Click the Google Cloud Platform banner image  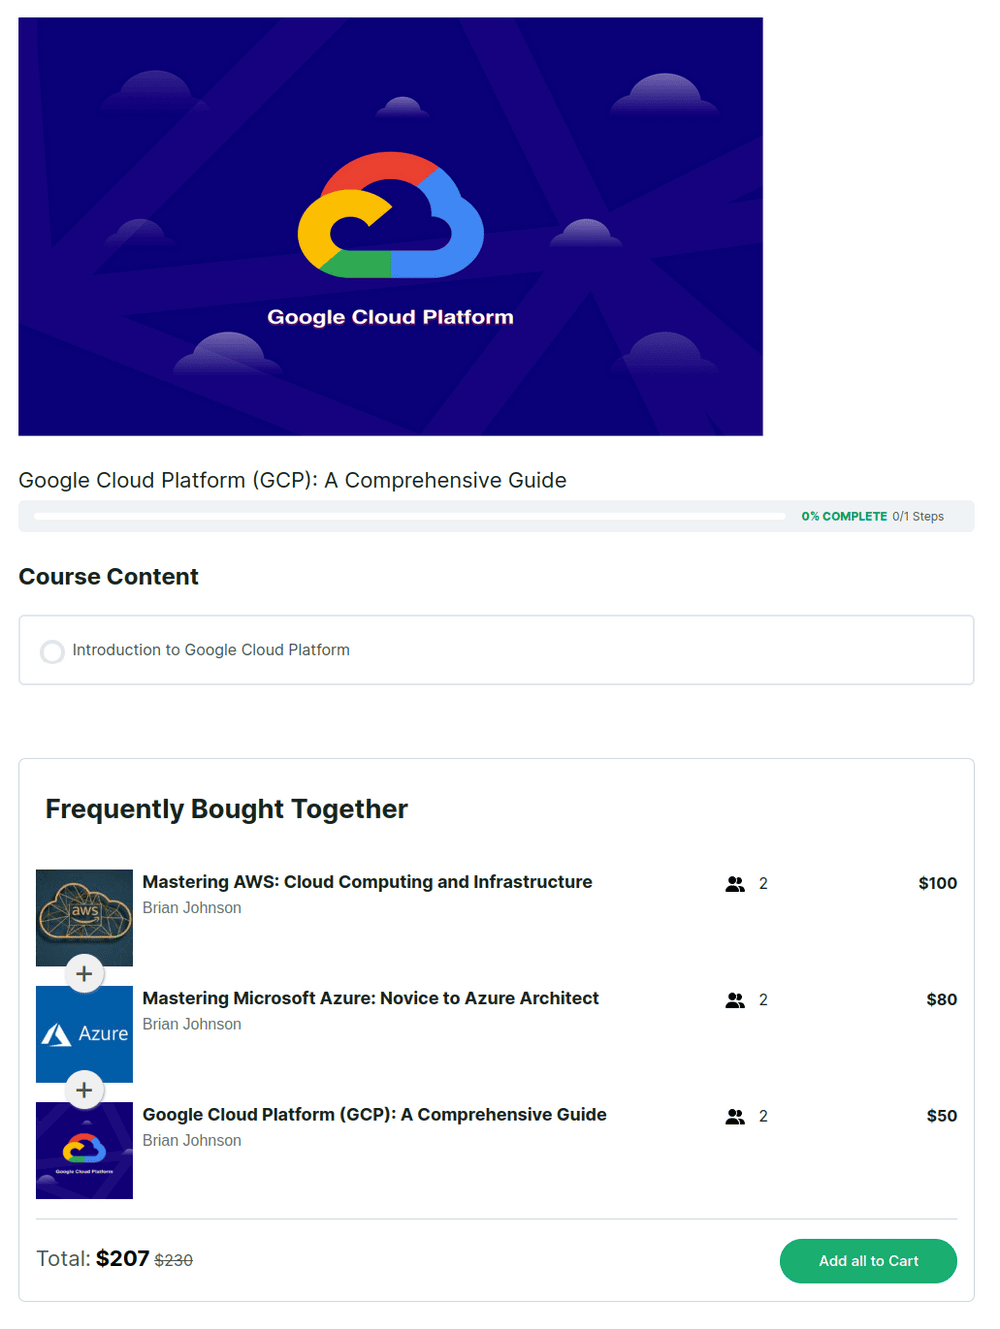pos(390,226)
